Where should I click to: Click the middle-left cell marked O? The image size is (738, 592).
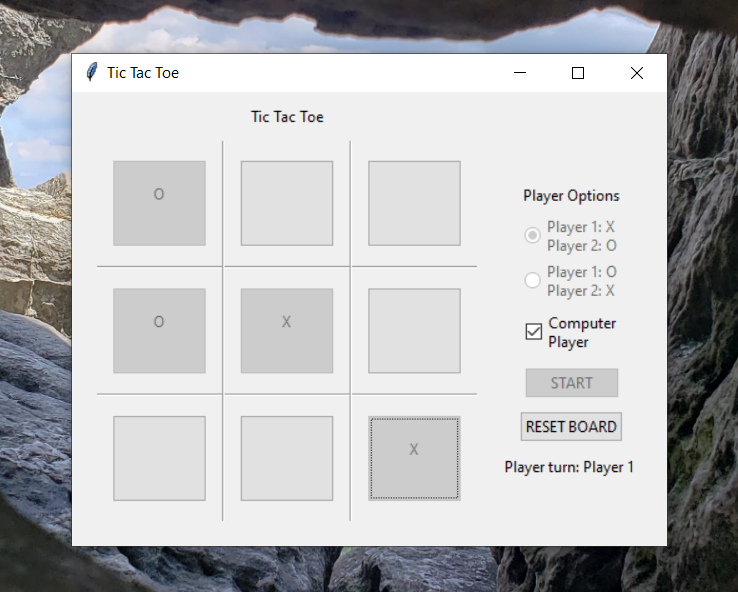[x=159, y=331]
